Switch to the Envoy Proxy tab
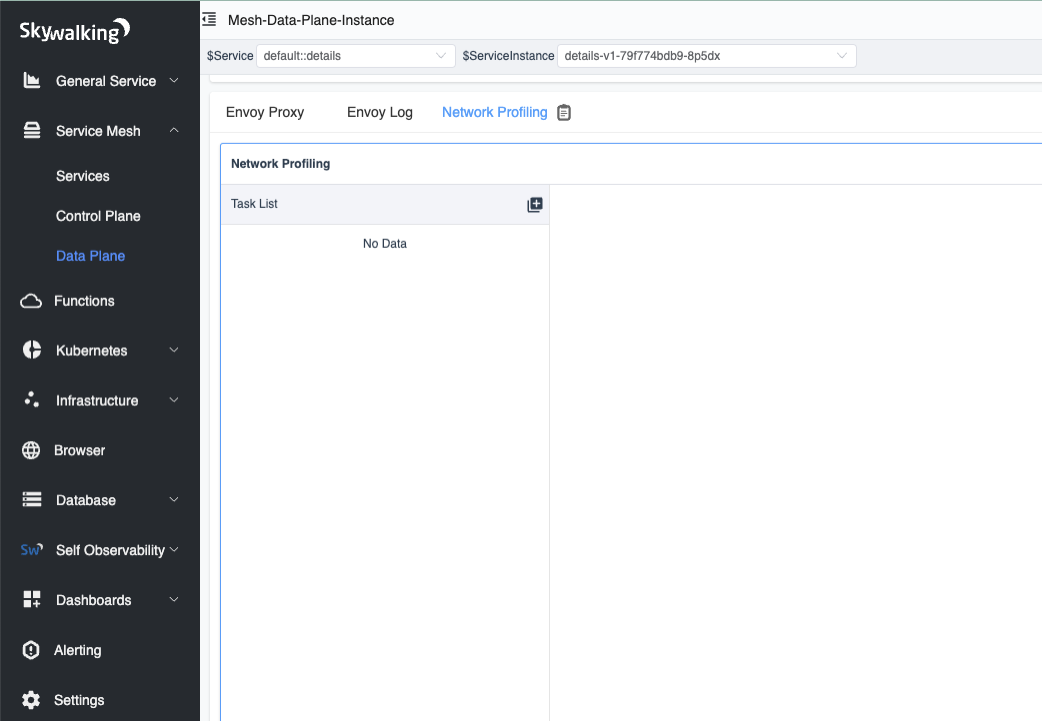The width and height of the screenshot is (1042, 721). click(265, 112)
